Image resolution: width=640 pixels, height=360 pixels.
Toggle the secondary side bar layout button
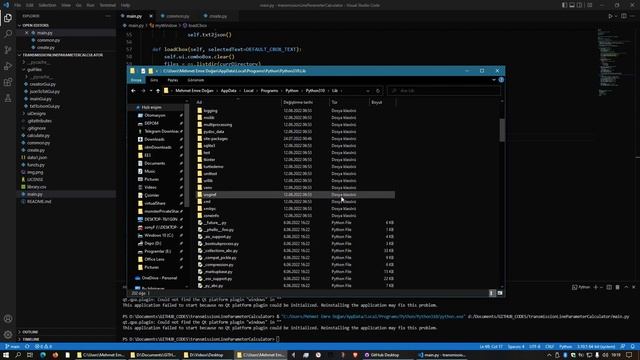[x=580, y=5]
